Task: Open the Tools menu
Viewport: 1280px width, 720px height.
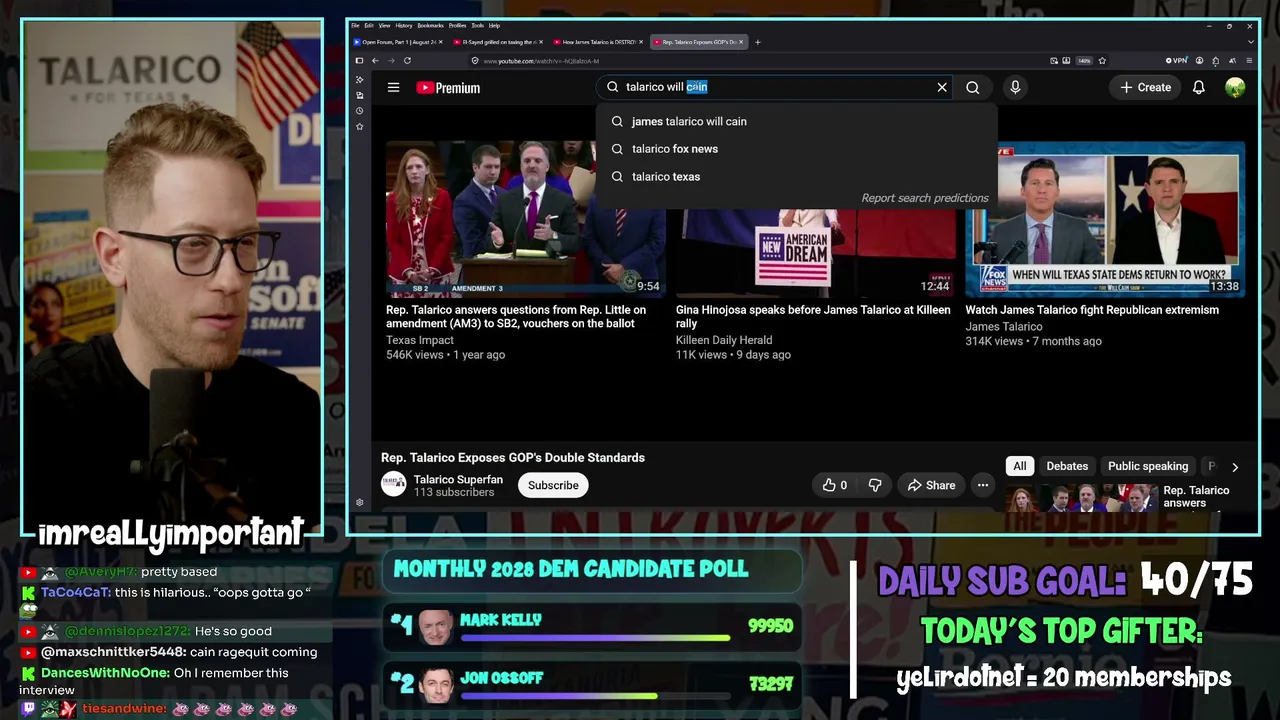Action: pos(478,25)
